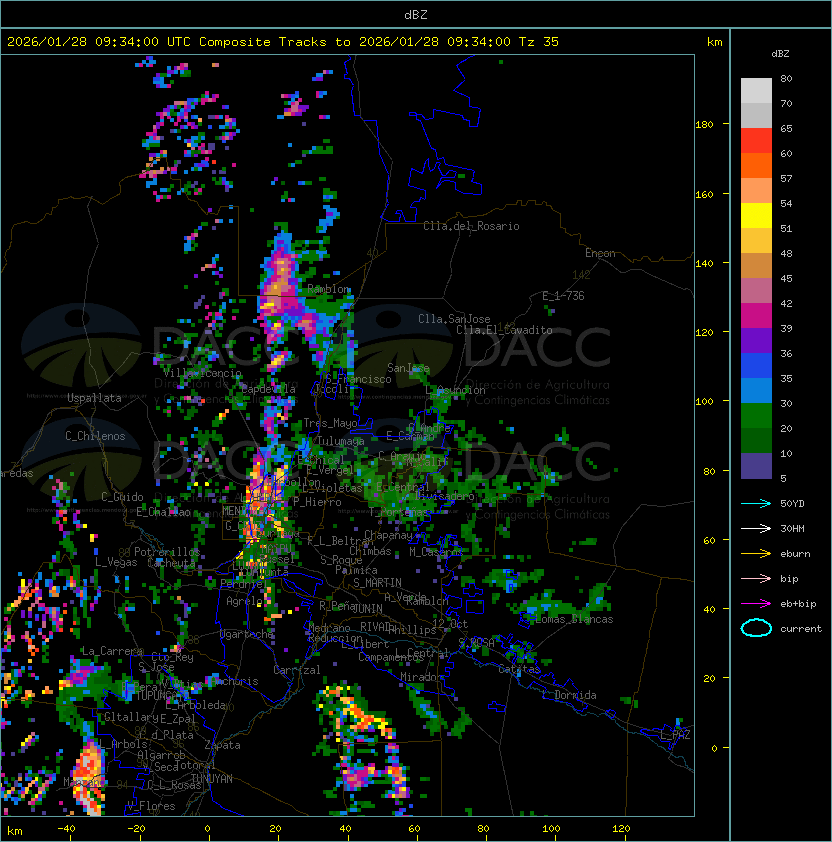Click the Anchoris map label

point(235,681)
